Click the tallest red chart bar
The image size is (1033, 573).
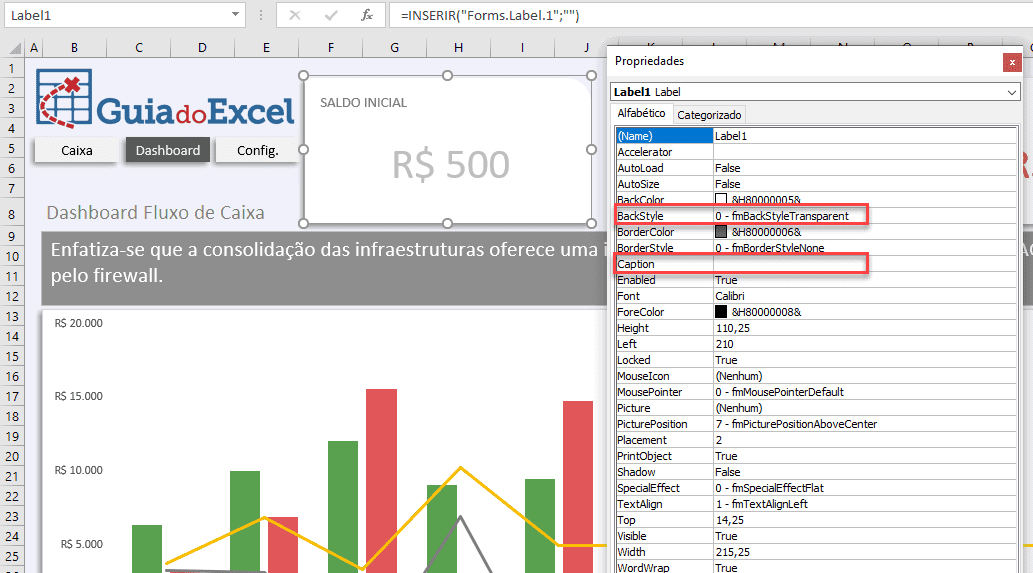tap(381, 481)
